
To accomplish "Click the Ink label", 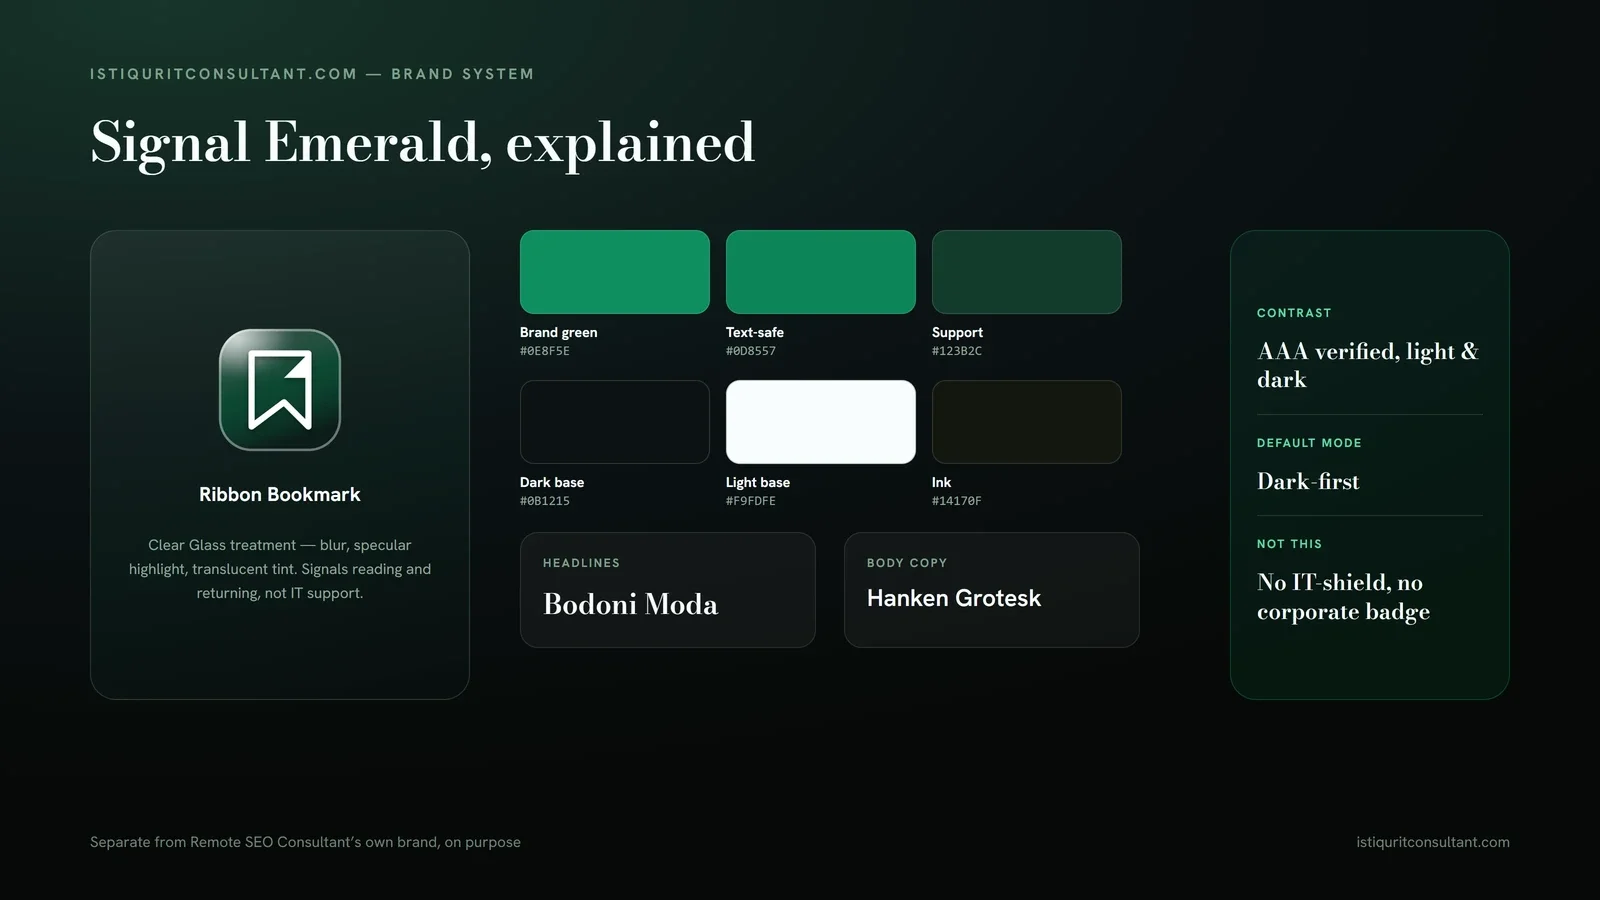I will [942, 482].
